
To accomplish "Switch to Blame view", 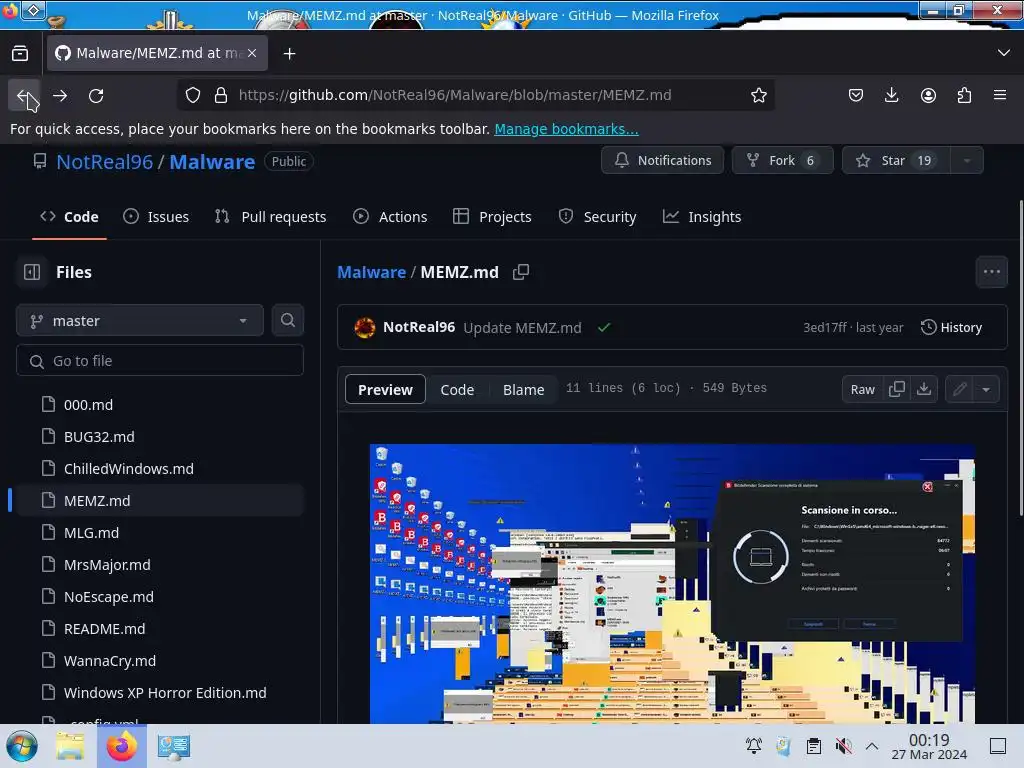I will (523, 390).
